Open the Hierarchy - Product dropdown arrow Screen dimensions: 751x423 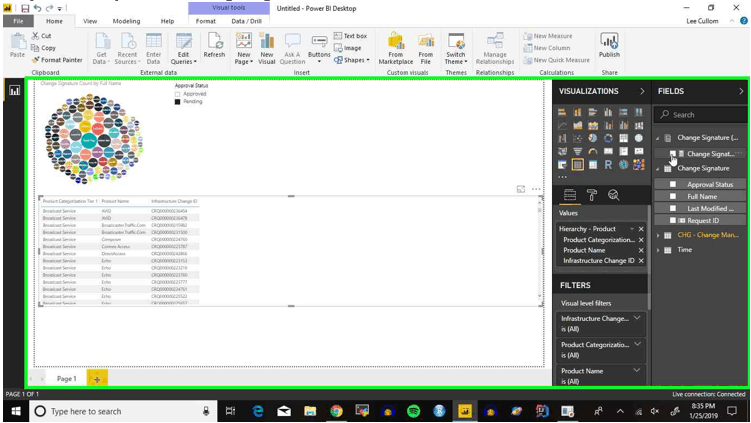[x=632, y=229]
